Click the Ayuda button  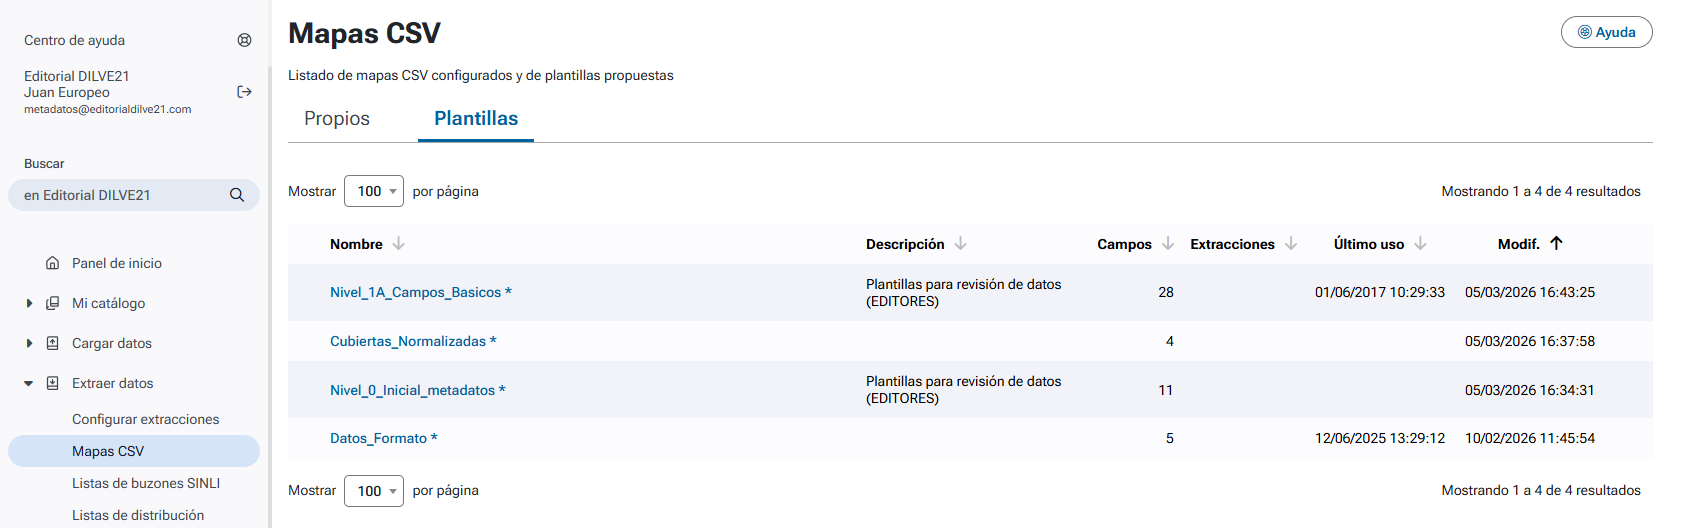pos(1606,32)
